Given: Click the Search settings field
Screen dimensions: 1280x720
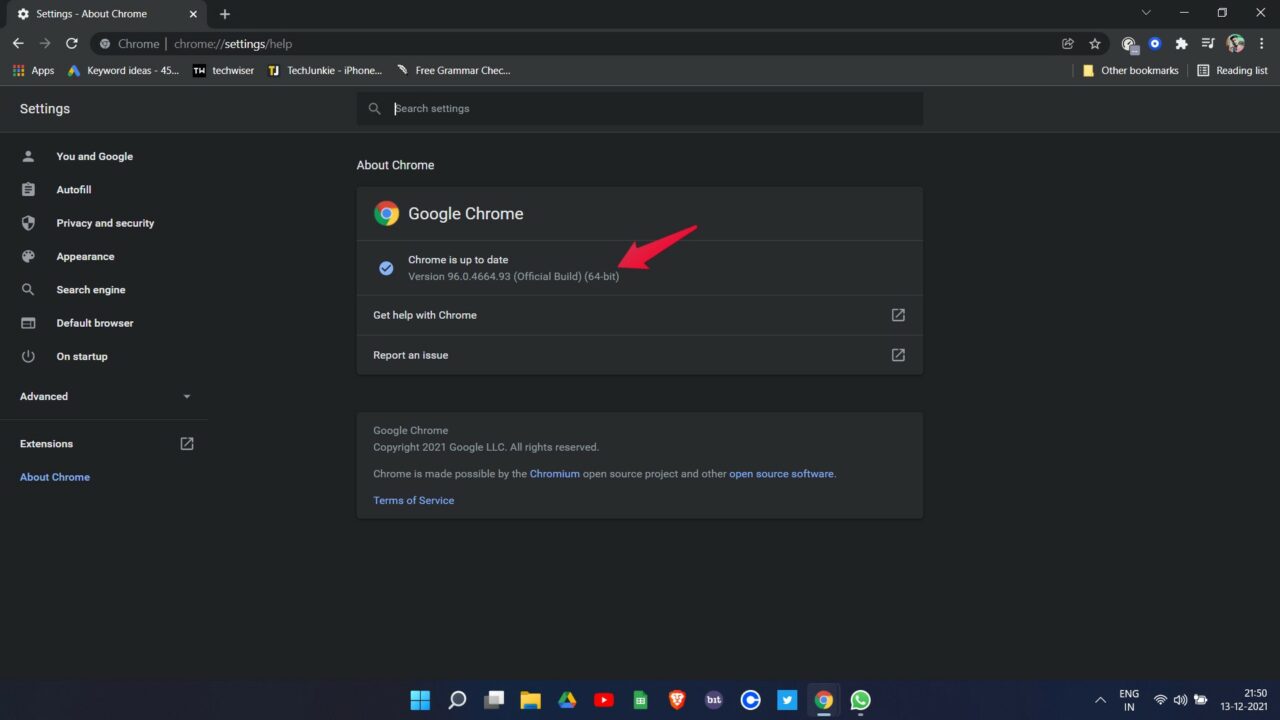Looking at the screenshot, I should pos(640,108).
